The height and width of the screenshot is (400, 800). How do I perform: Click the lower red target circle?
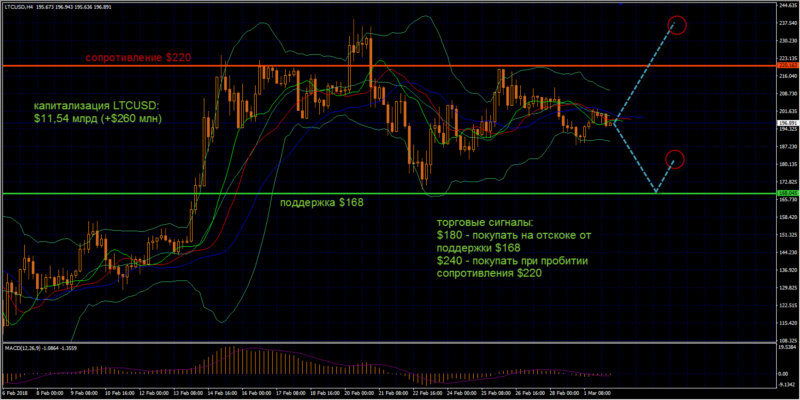674,158
